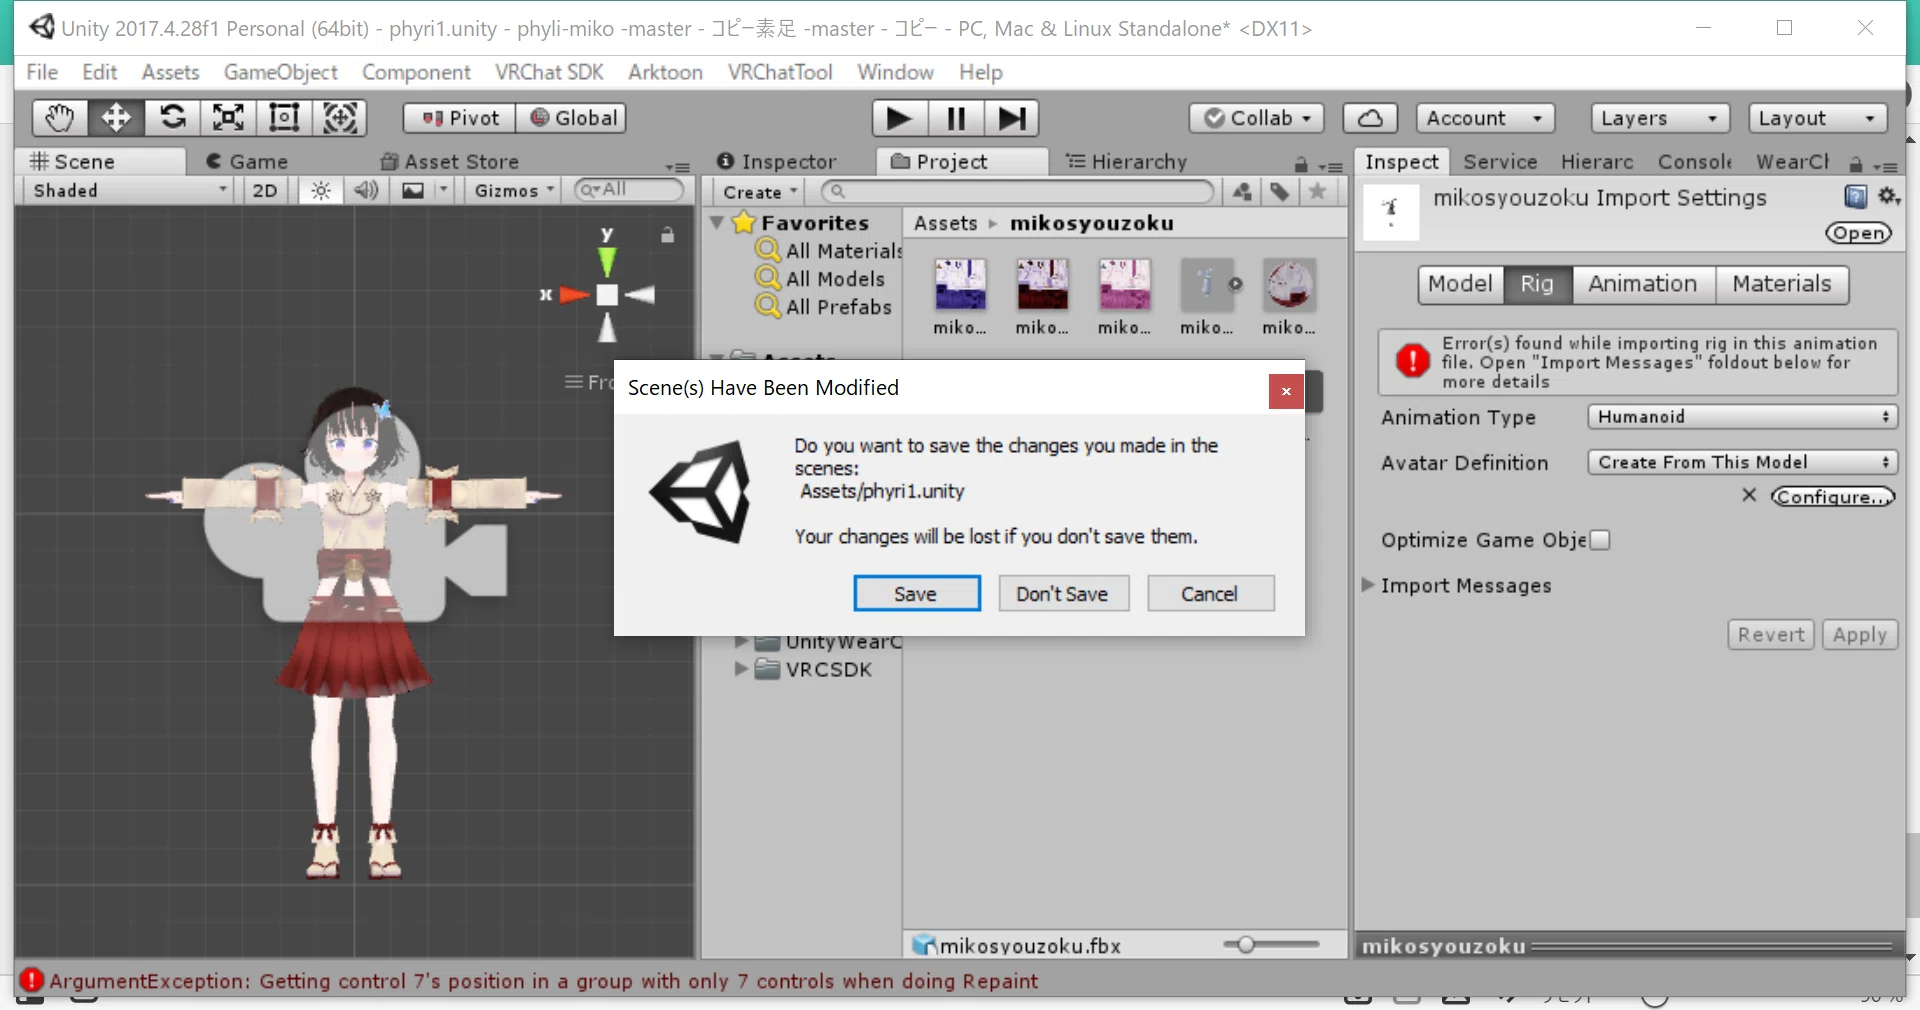Open the VRChat SDK menu
The image size is (1920, 1010).
pyautogui.click(x=549, y=72)
